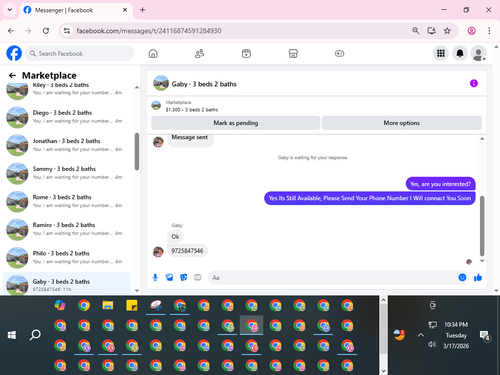Image resolution: width=500 pixels, height=375 pixels.
Task: Open conversation information purple icon
Action: pos(474,83)
